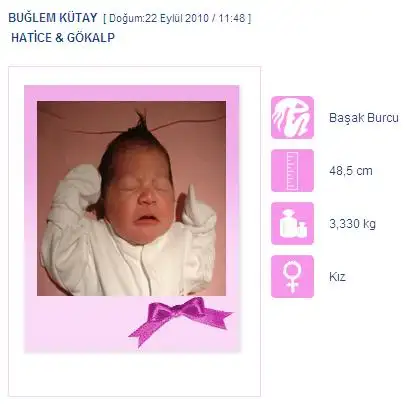Click the Başak zodiac sign icon

click(292, 117)
